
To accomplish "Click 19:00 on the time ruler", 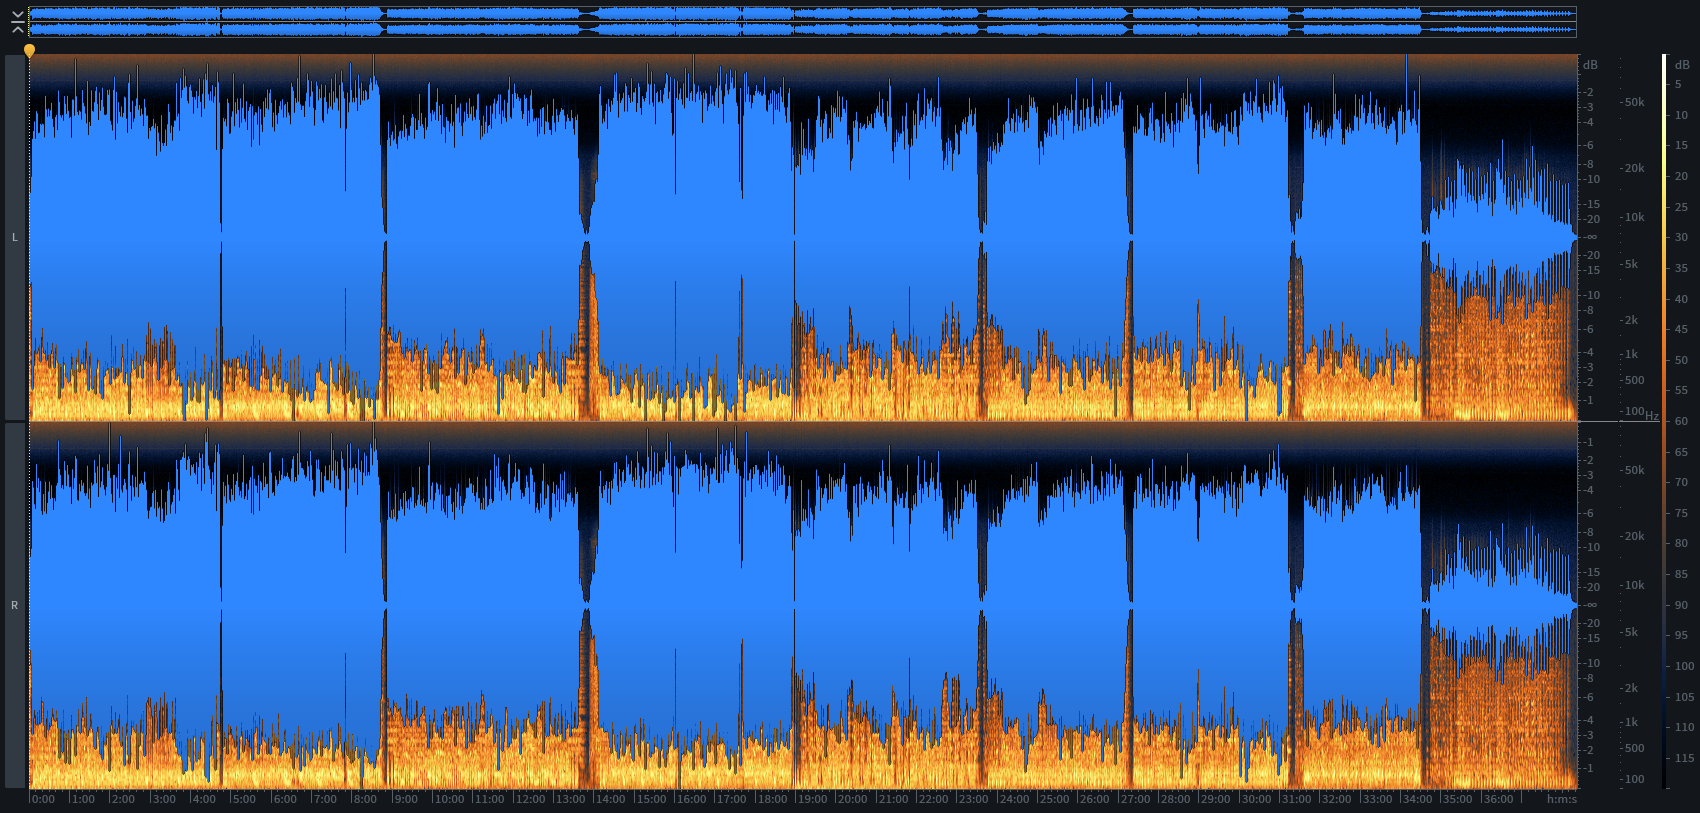I will click(812, 799).
